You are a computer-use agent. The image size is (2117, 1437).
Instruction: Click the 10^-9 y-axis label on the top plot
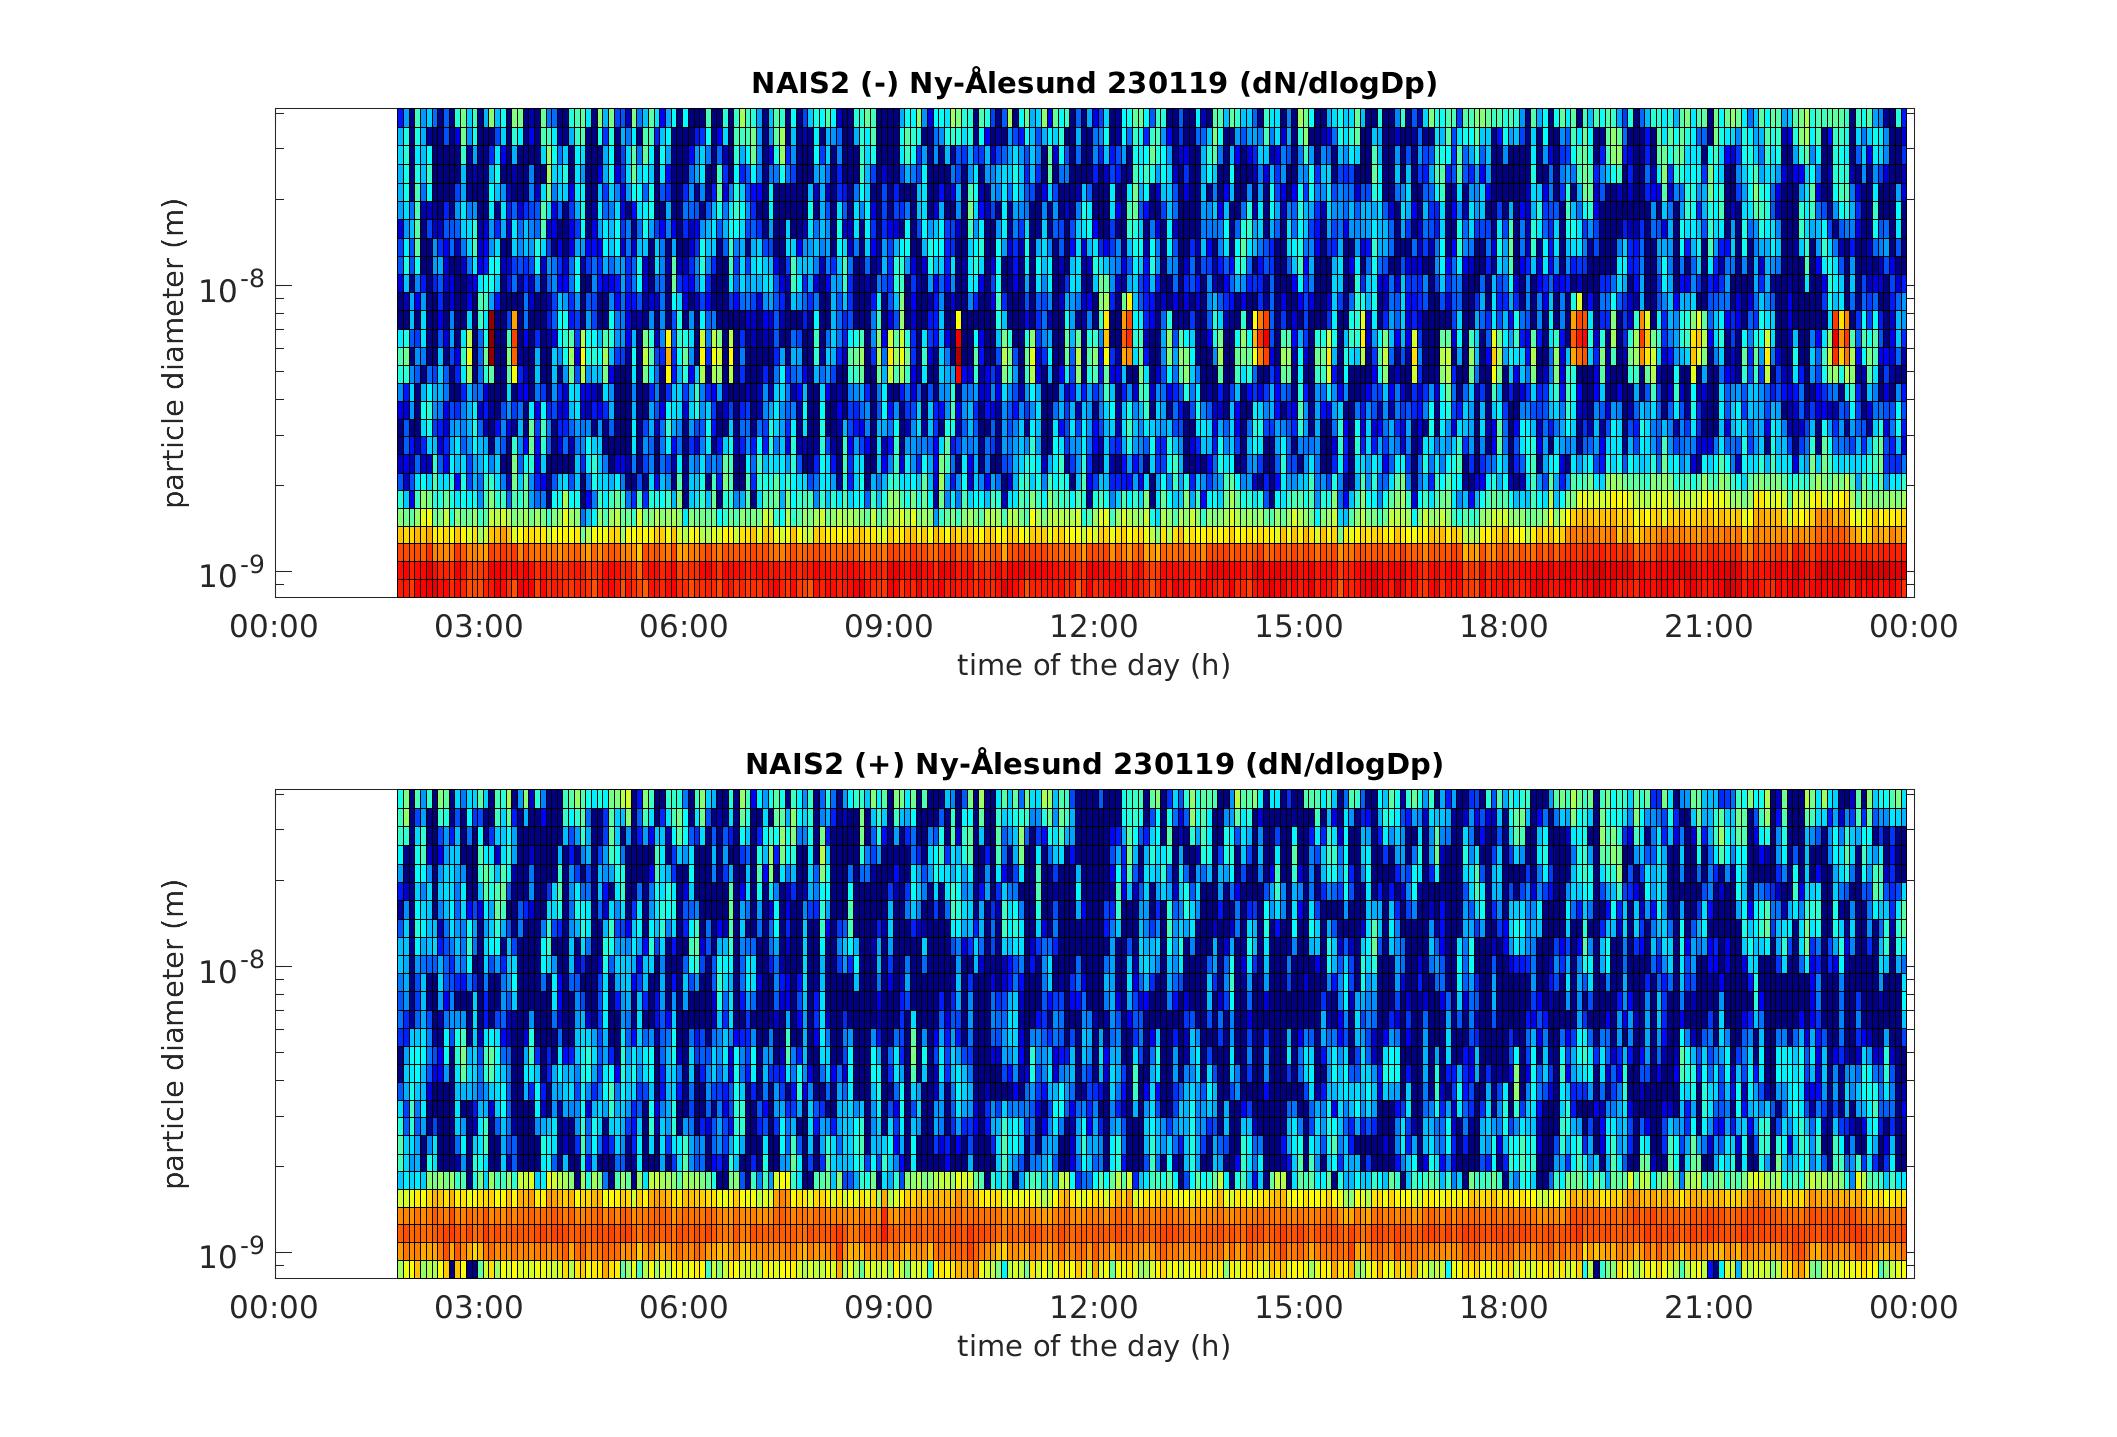tap(231, 574)
